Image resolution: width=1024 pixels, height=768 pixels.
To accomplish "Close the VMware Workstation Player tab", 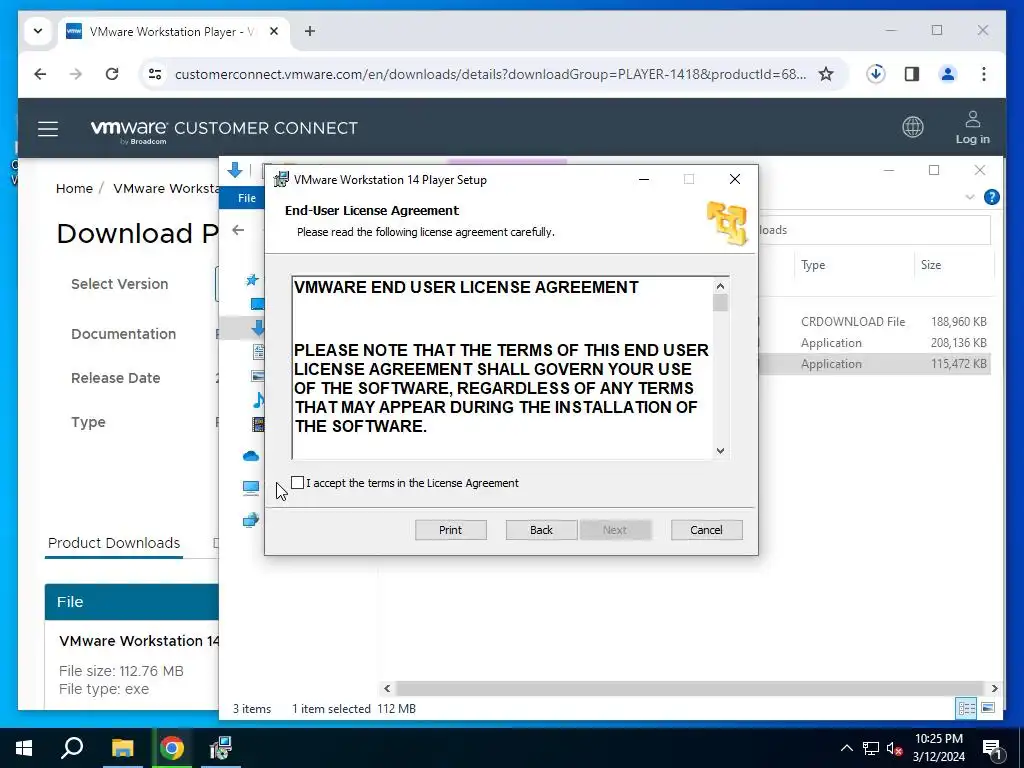I will pos(274,31).
